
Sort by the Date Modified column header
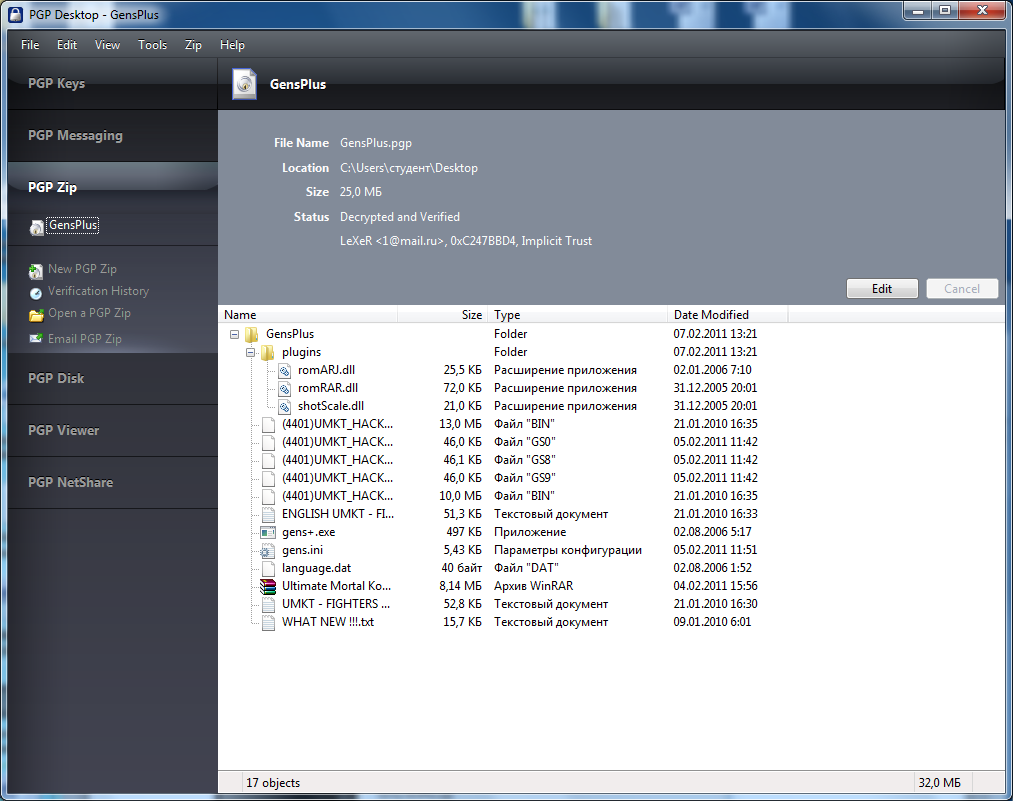(727, 315)
